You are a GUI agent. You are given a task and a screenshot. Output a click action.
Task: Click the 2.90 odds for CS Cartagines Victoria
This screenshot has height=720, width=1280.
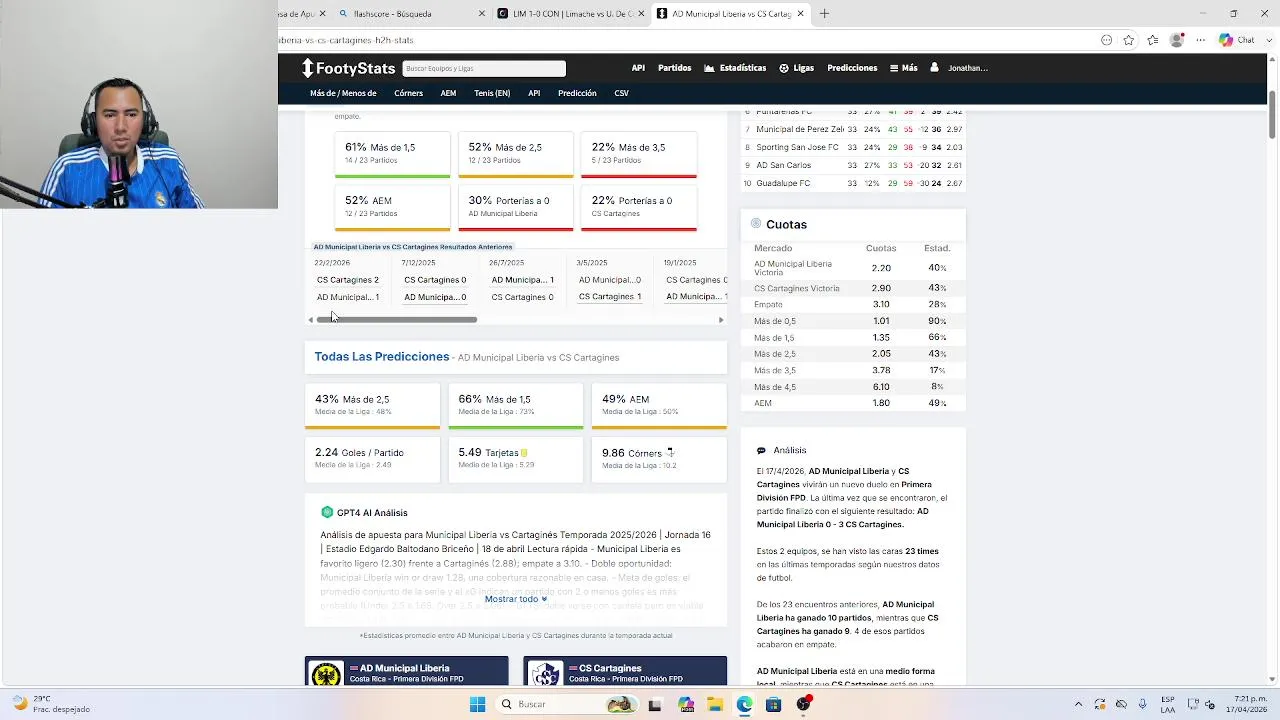[880, 288]
